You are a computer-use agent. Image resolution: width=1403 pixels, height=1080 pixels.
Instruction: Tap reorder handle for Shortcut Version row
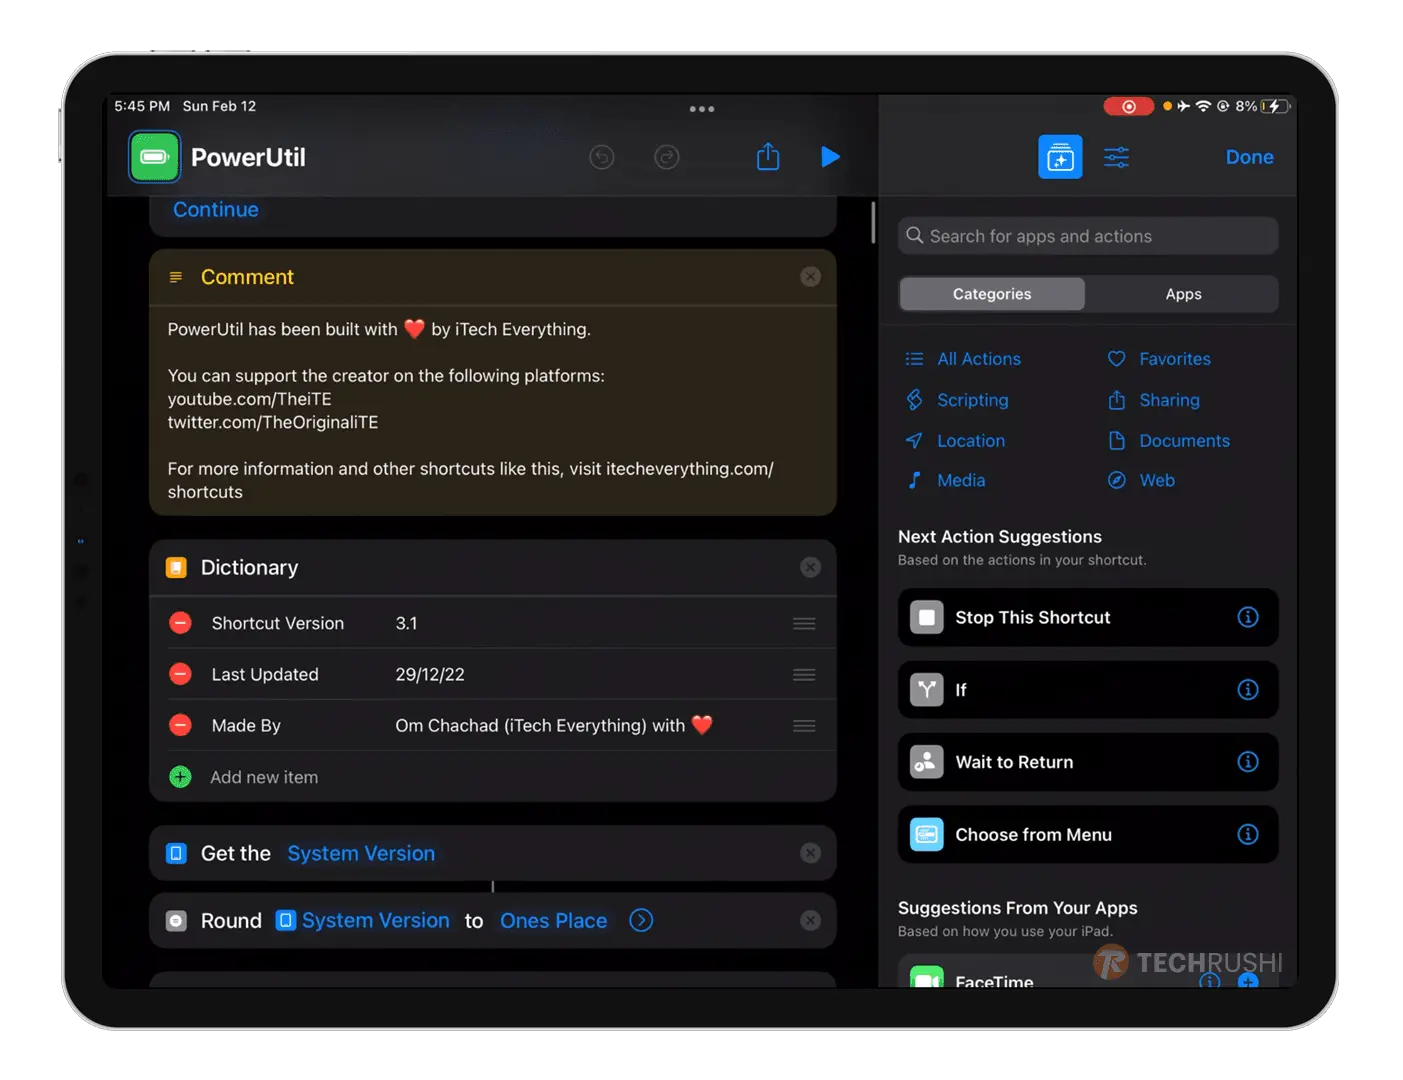coord(804,624)
